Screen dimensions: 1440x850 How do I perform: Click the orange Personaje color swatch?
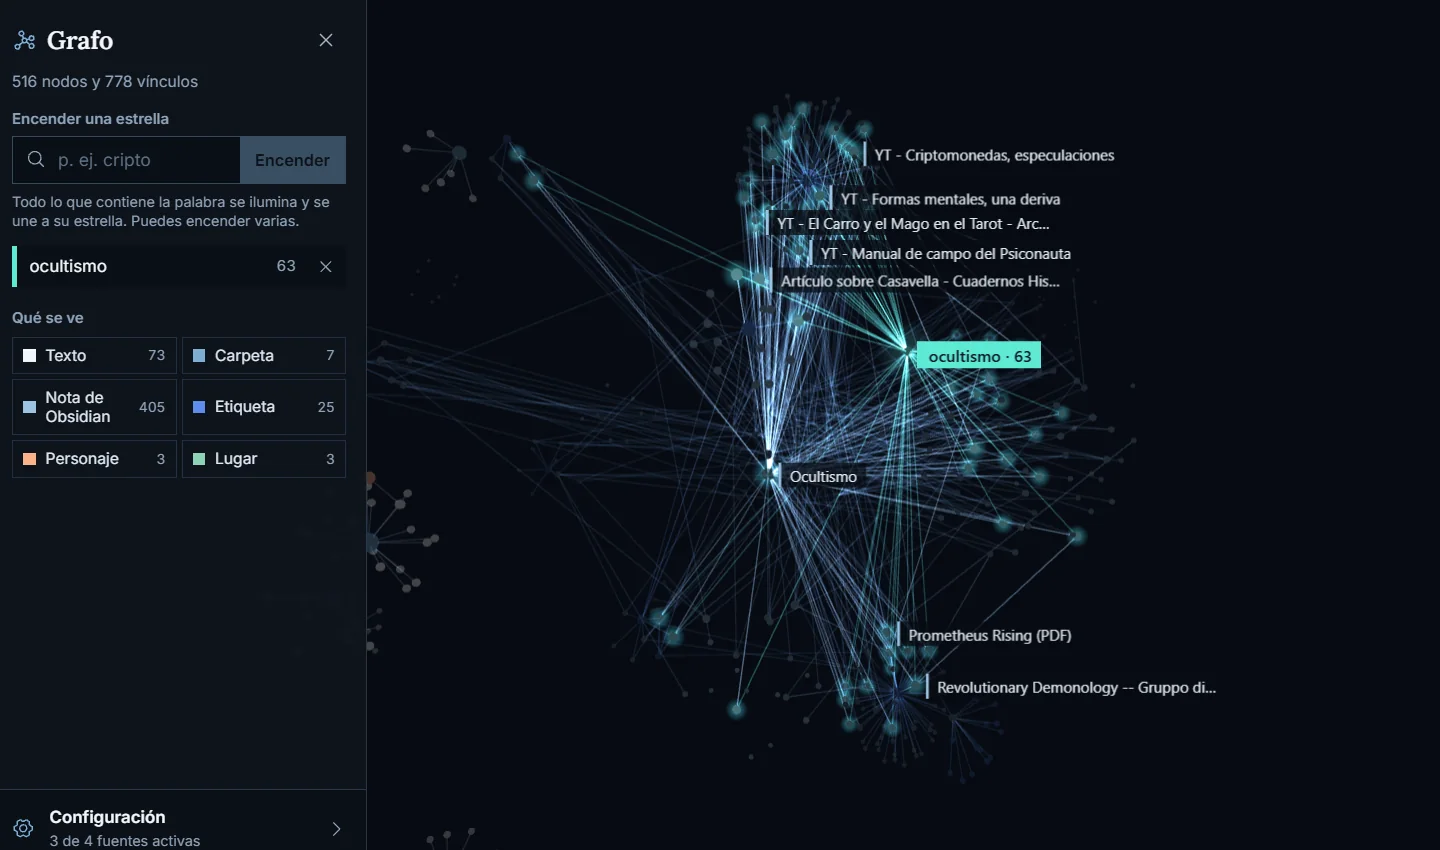(29, 459)
